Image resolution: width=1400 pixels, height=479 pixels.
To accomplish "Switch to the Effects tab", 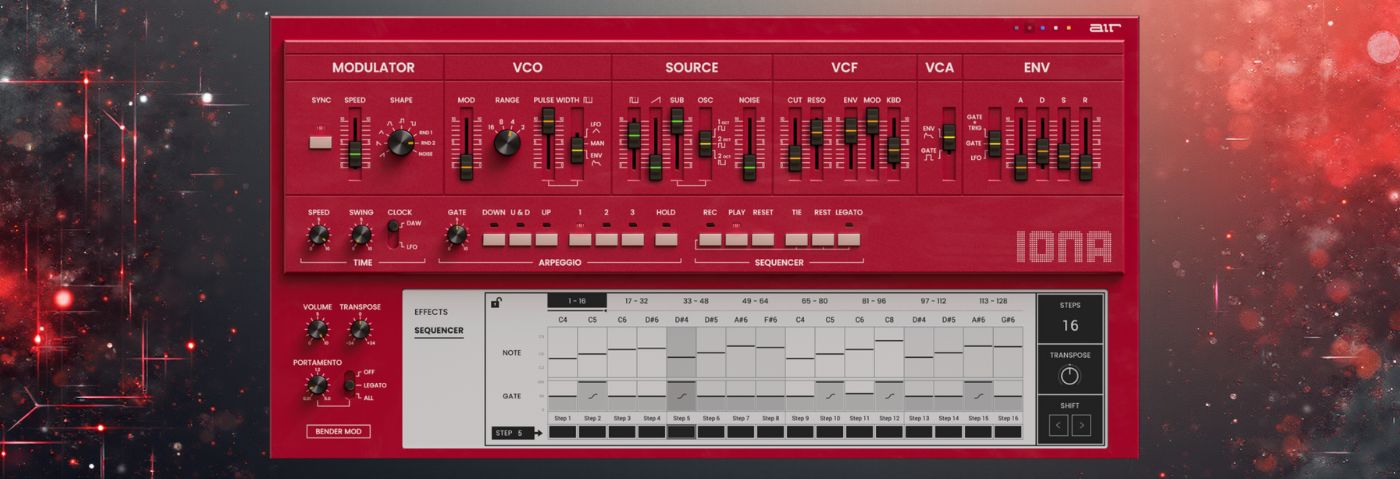I will pos(431,312).
